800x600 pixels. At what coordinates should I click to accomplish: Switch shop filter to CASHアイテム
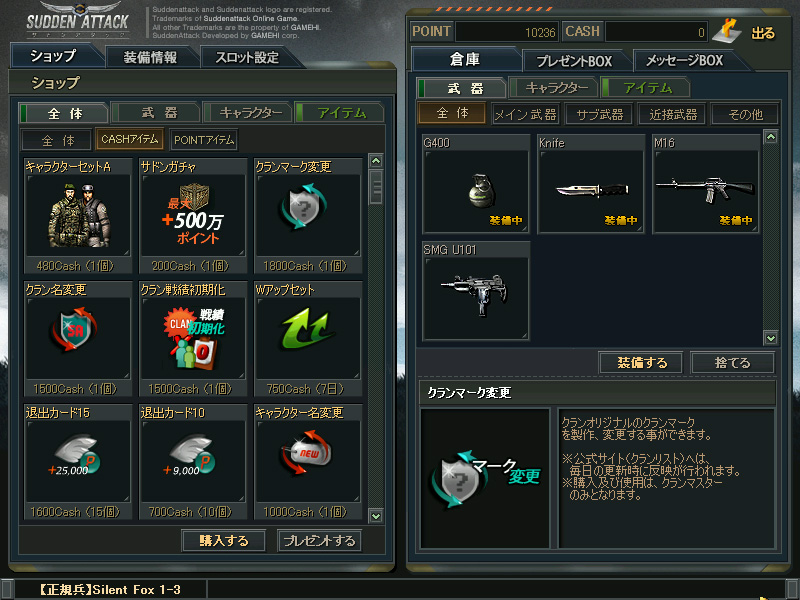point(130,139)
